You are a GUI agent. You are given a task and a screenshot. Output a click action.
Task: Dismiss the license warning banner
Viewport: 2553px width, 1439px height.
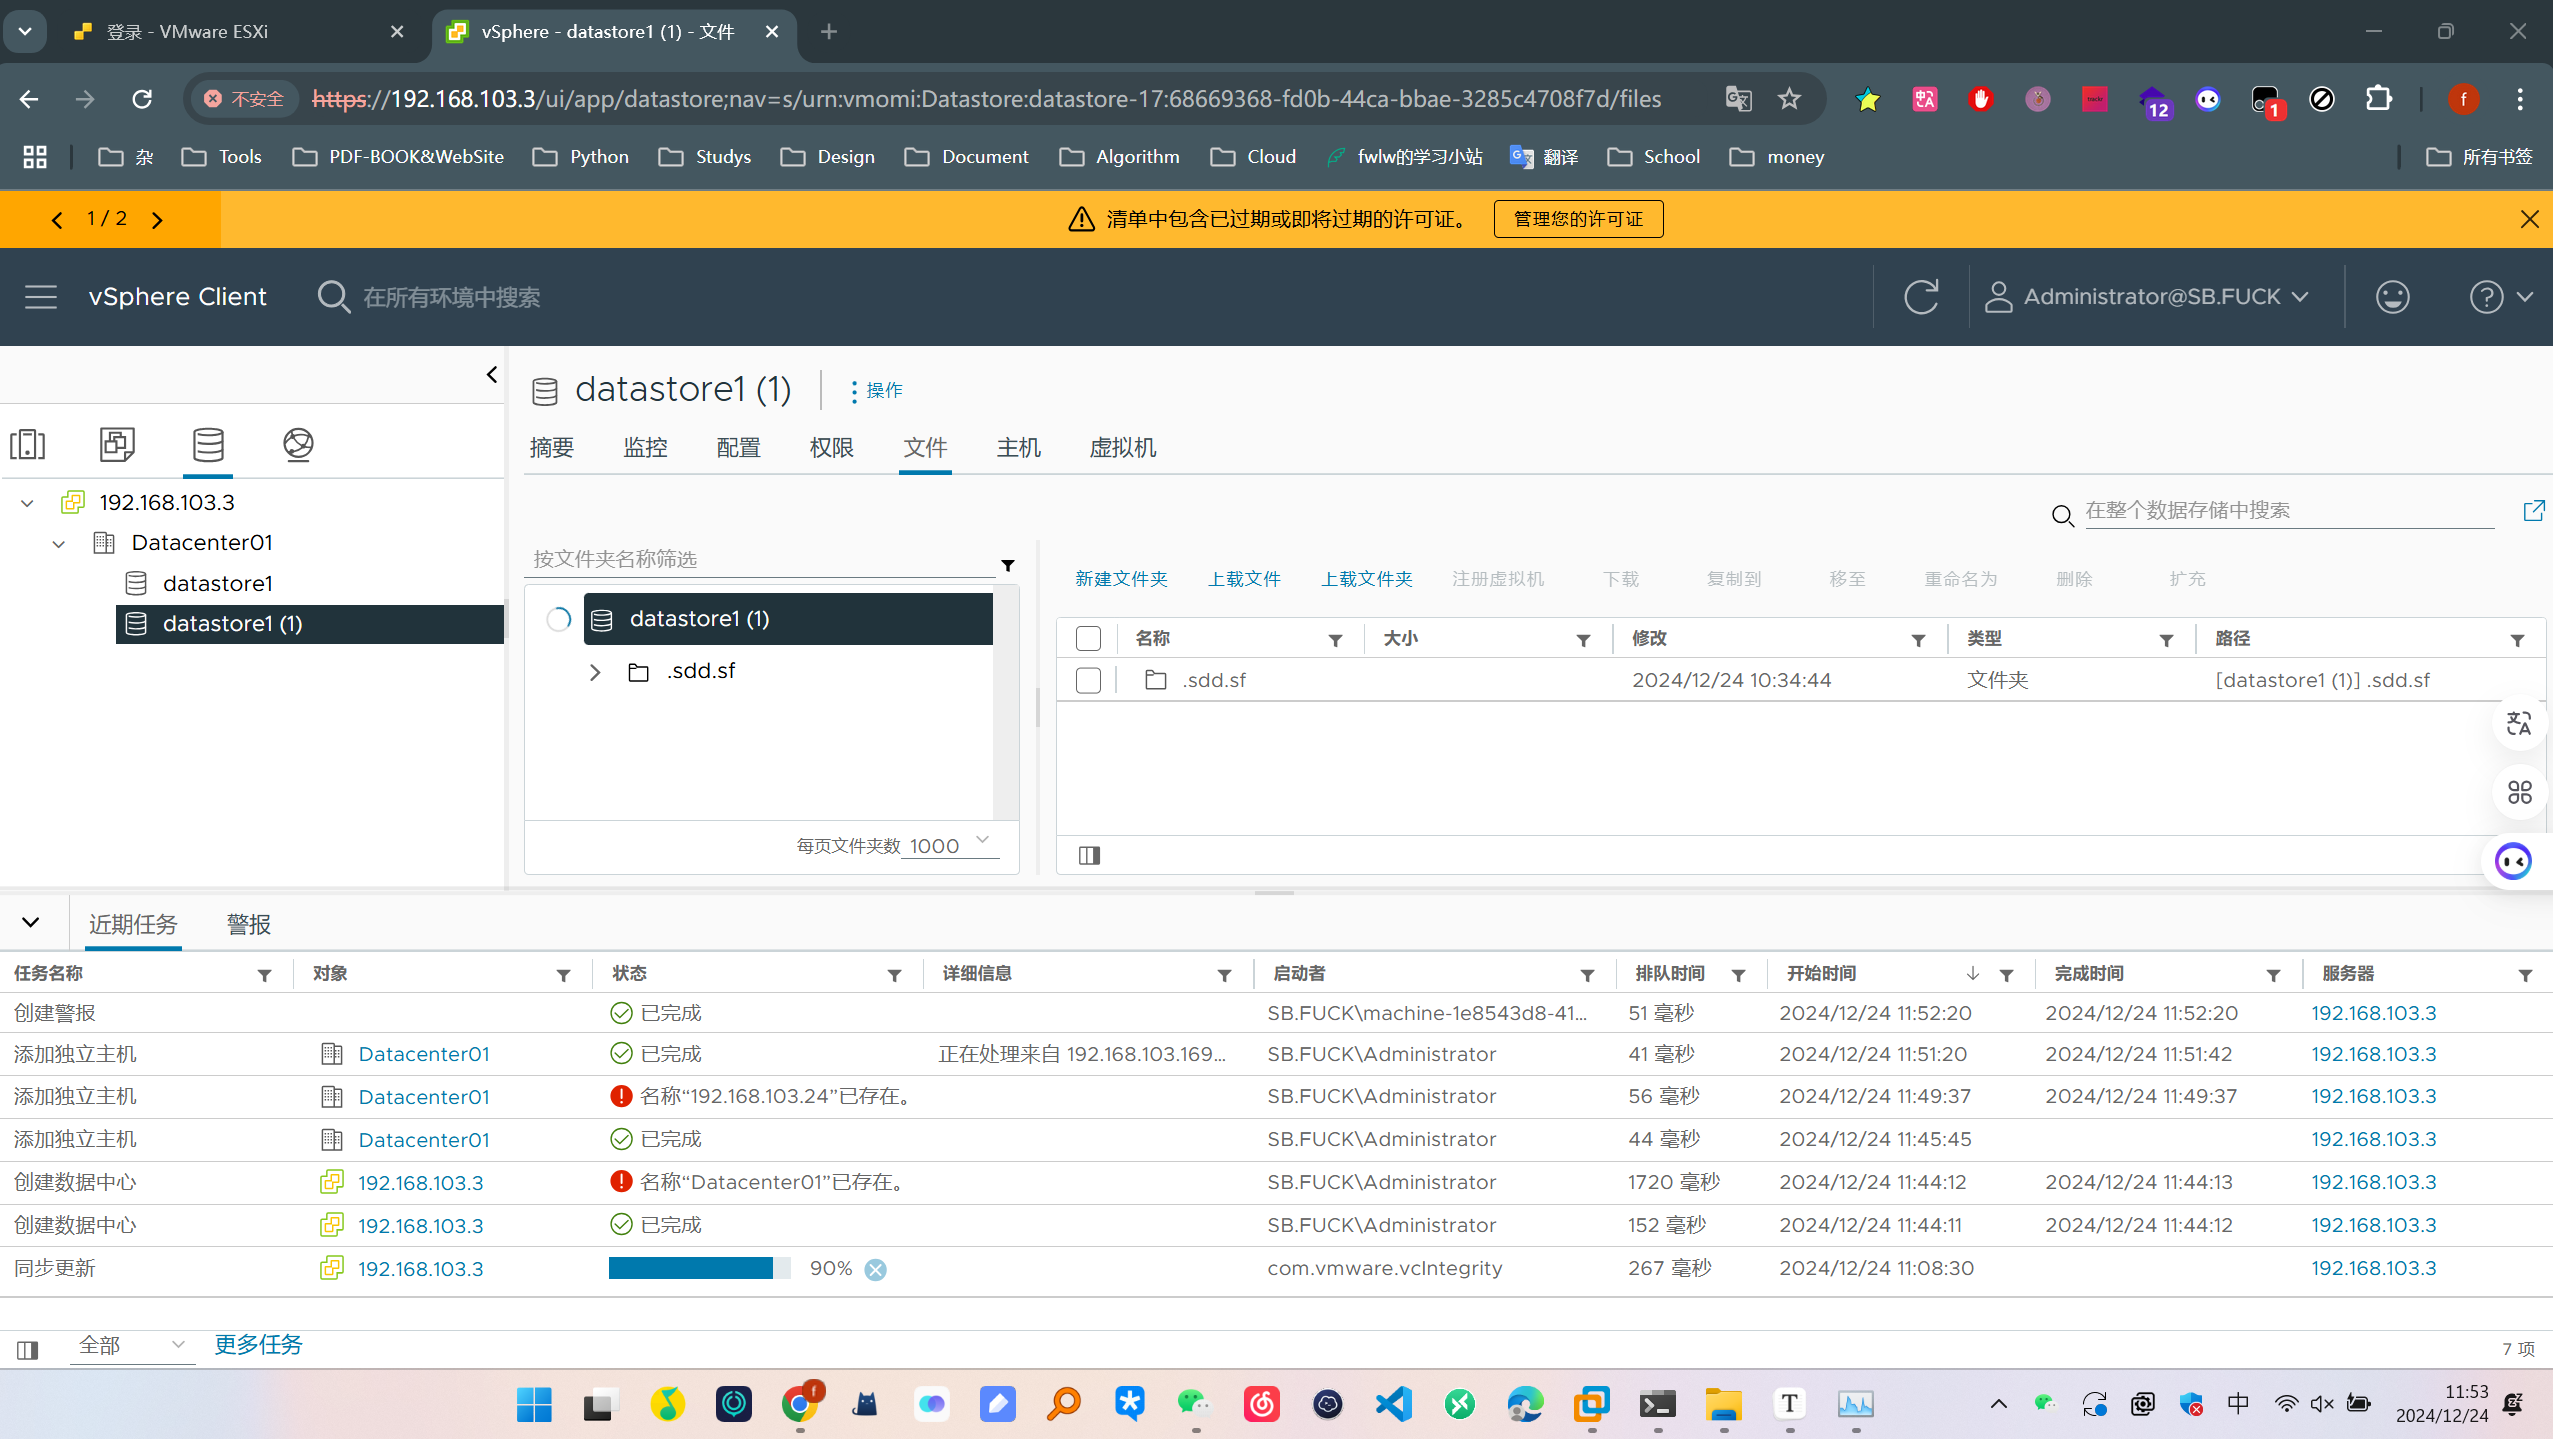point(2529,219)
